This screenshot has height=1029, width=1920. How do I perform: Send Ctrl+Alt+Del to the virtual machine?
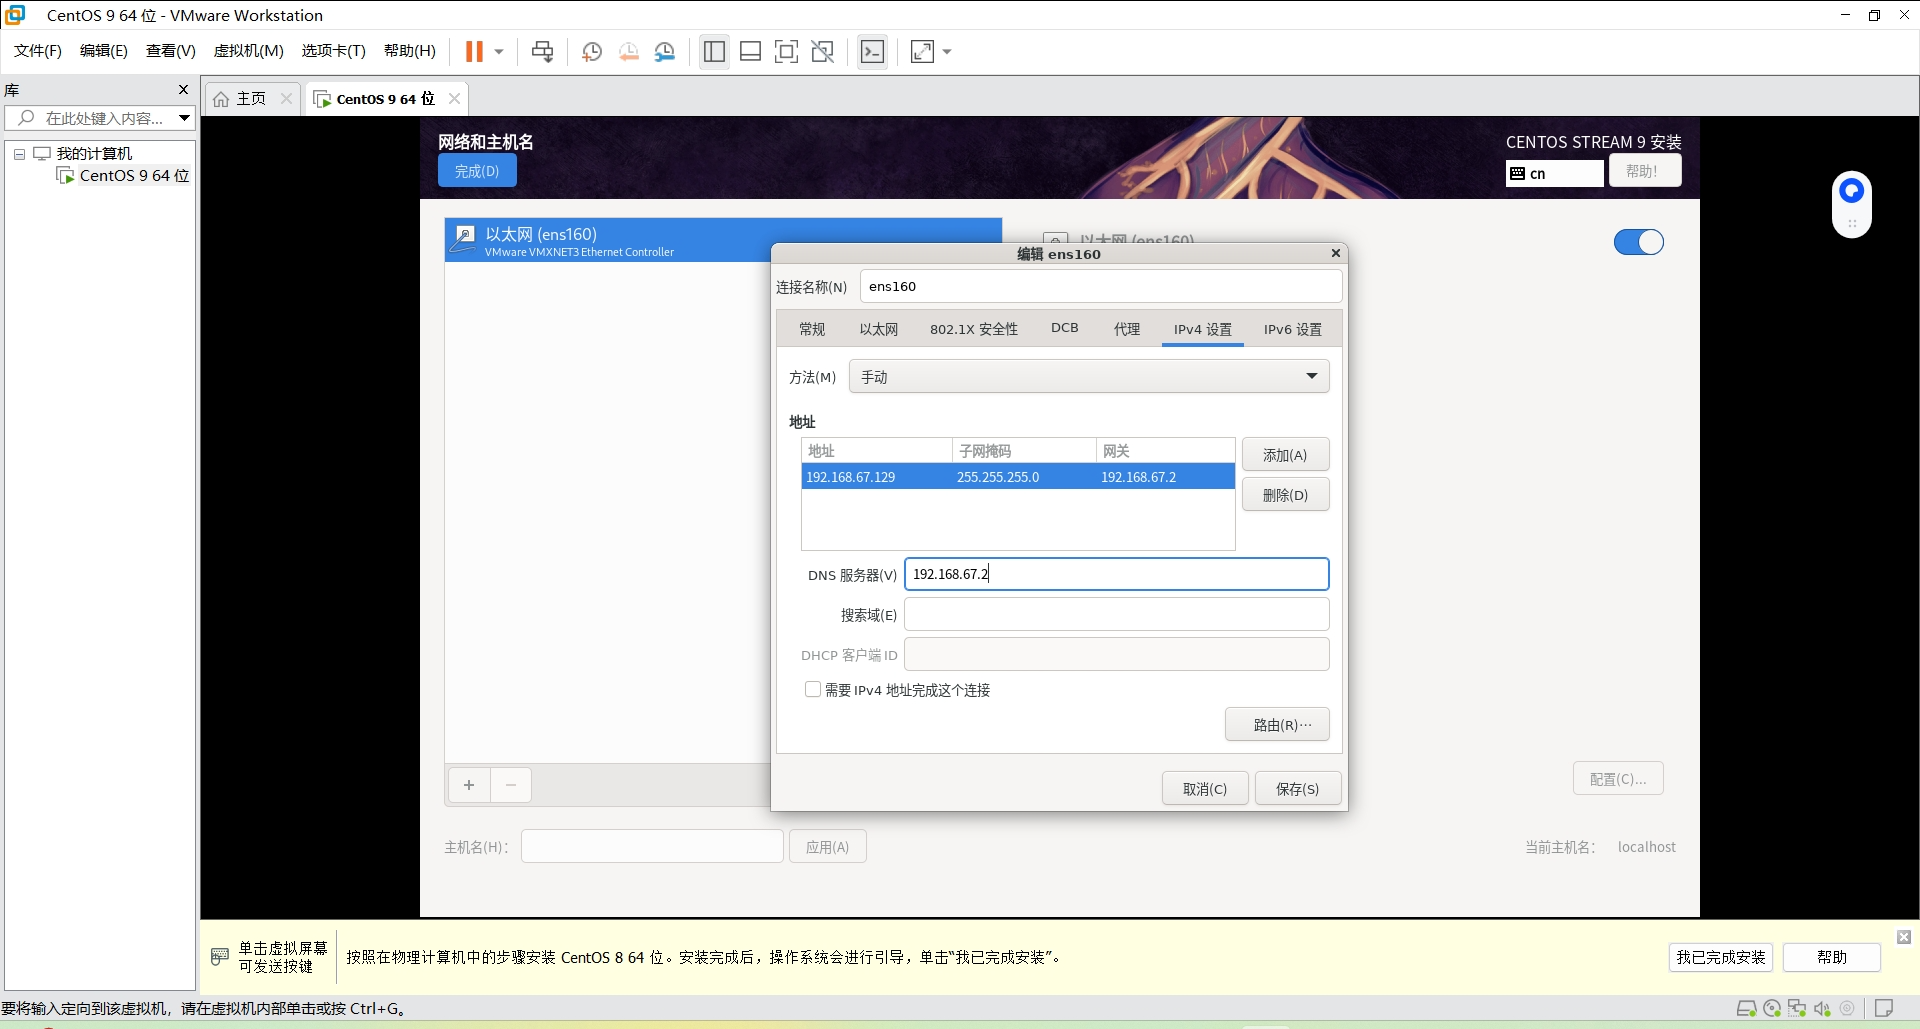click(x=542, y=51)
